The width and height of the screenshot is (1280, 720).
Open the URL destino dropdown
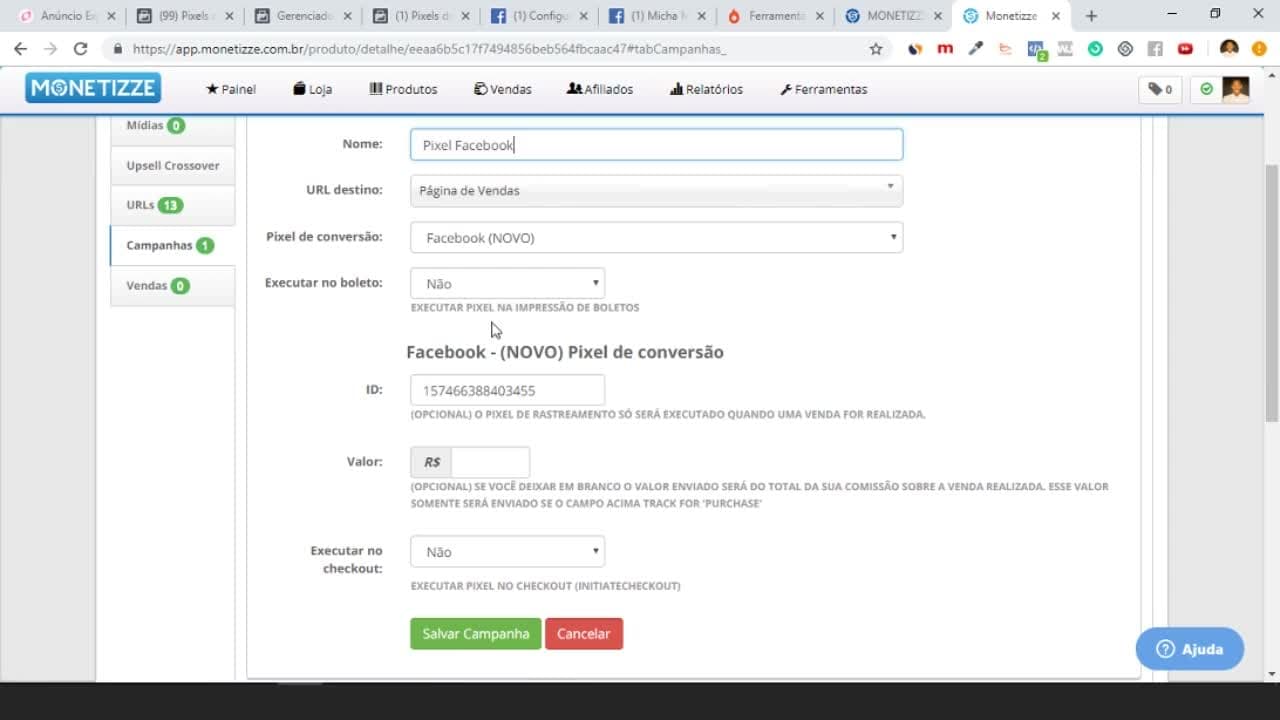pyautogui.click(x=656, y=190)
